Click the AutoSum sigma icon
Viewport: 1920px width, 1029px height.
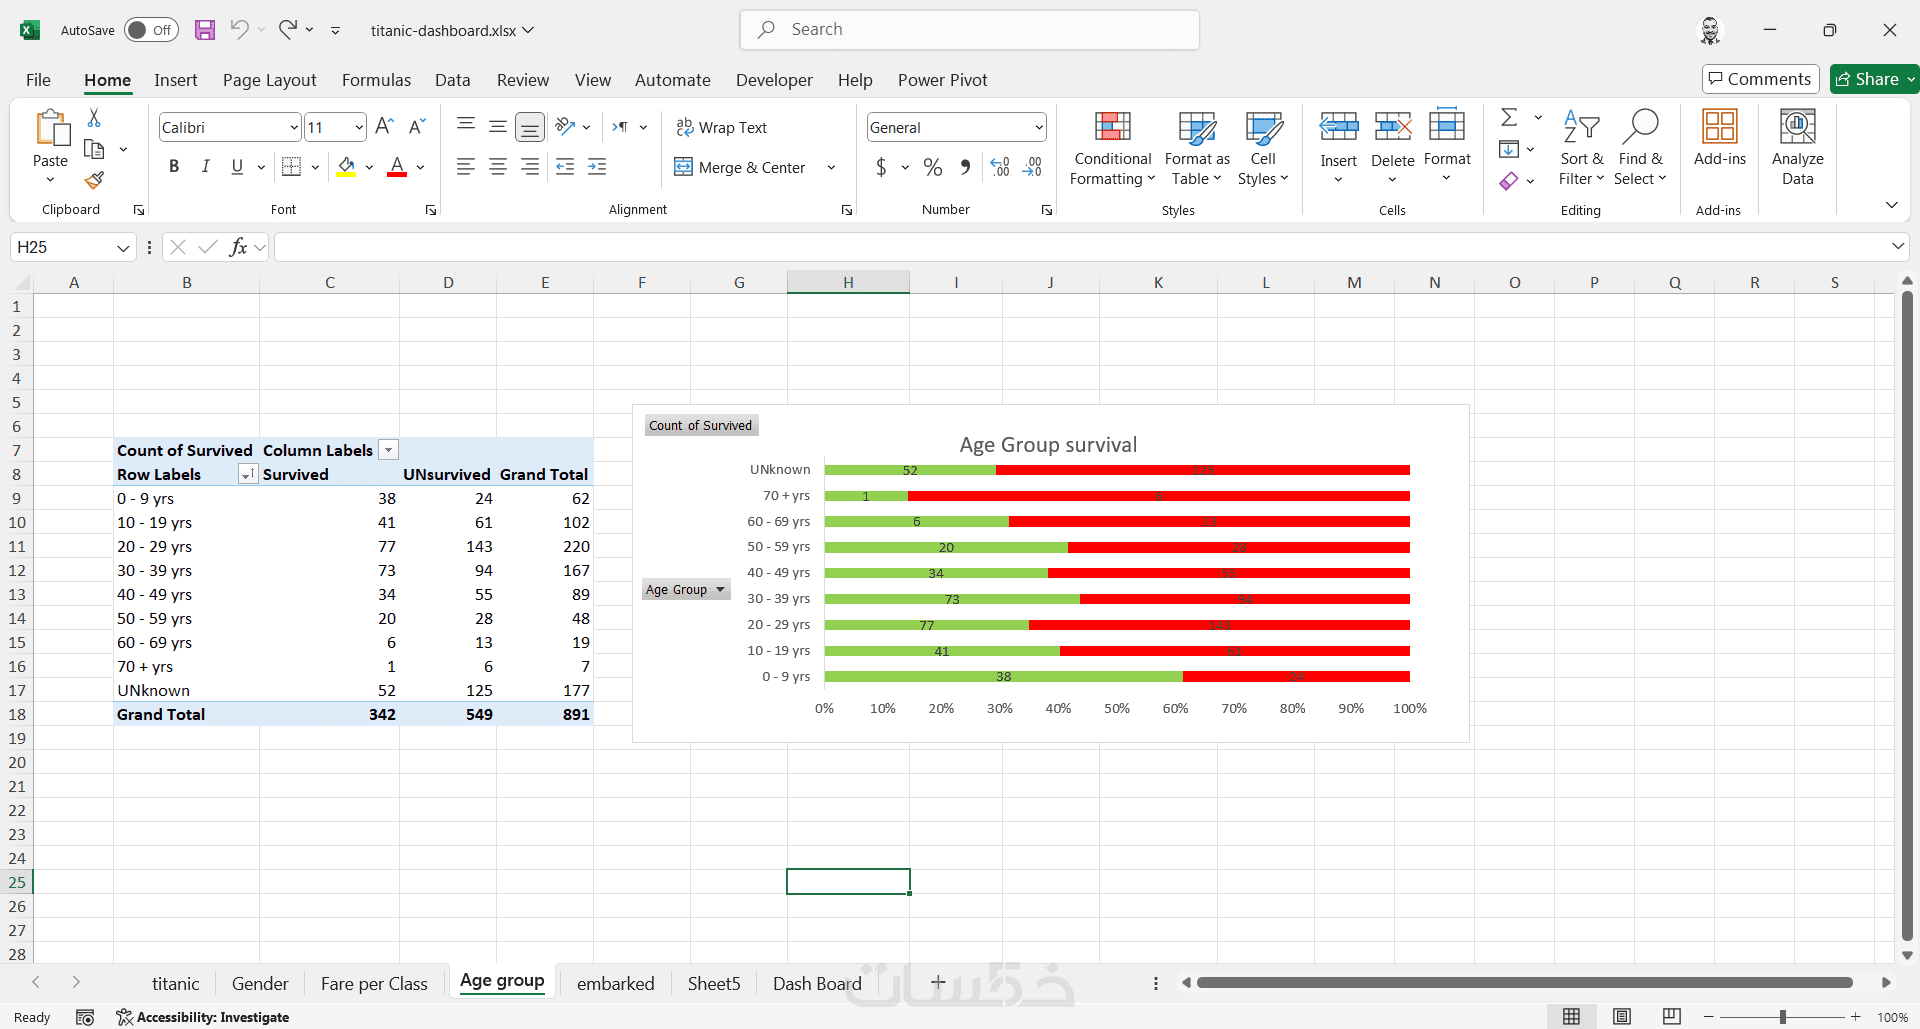click(x=1509, y=118)
